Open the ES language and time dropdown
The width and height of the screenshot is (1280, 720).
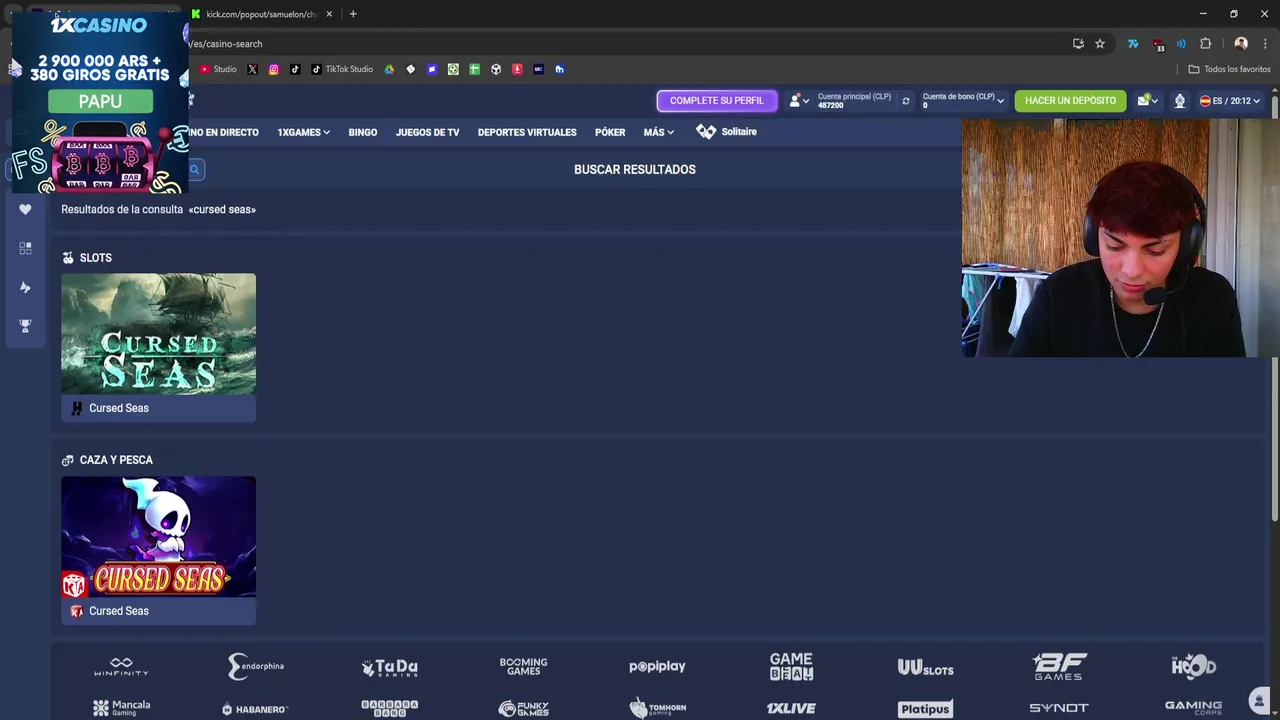click(x=1230, y=101)
